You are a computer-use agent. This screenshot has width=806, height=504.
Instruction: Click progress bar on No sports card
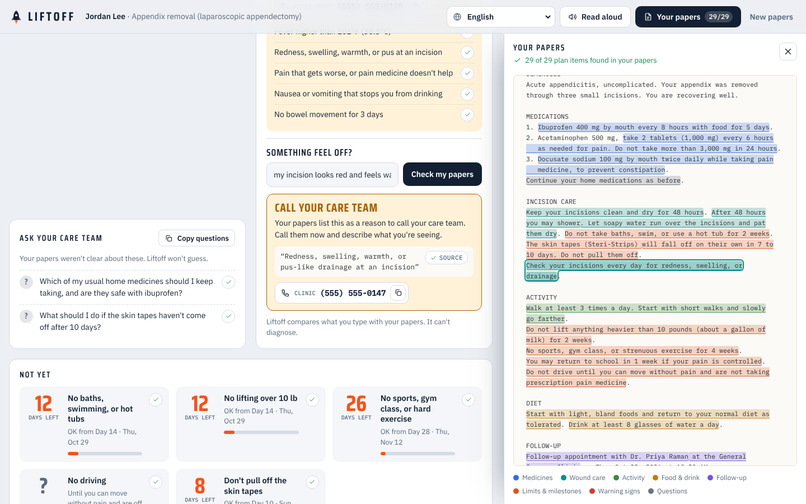pyautogui.click(x=417, y=454)
